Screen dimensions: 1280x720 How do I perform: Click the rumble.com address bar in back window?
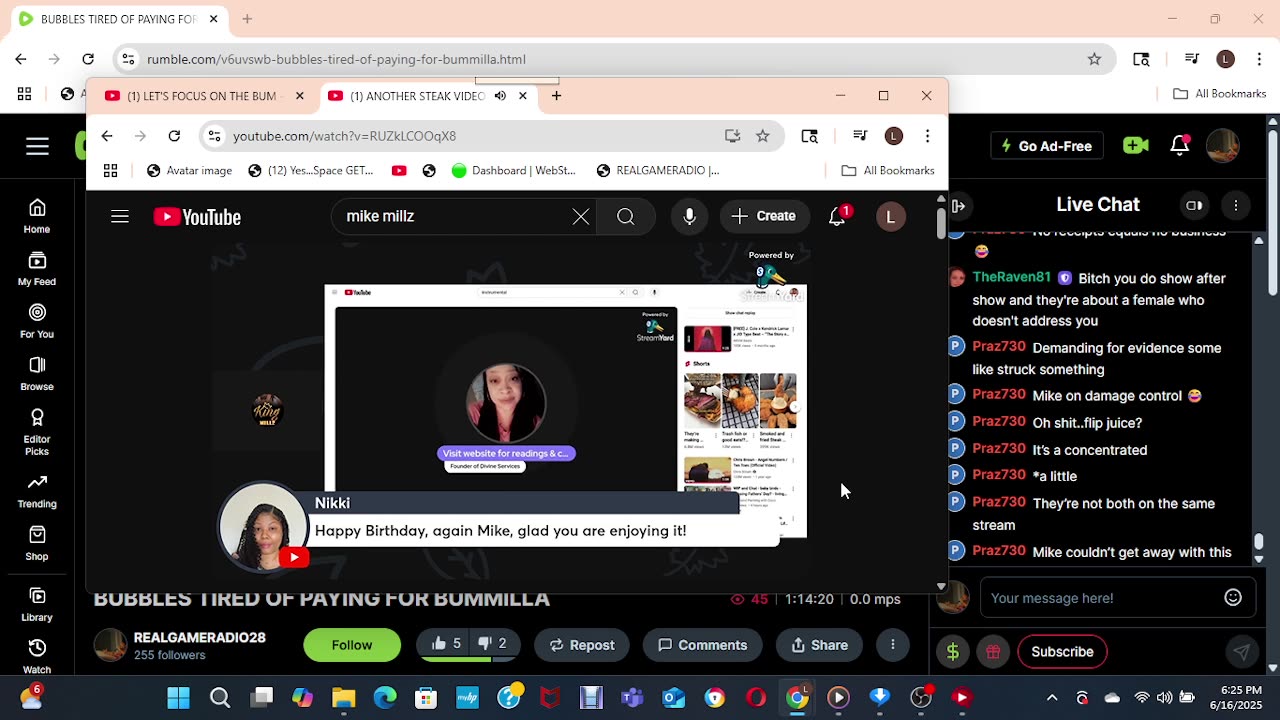[600, 59]
